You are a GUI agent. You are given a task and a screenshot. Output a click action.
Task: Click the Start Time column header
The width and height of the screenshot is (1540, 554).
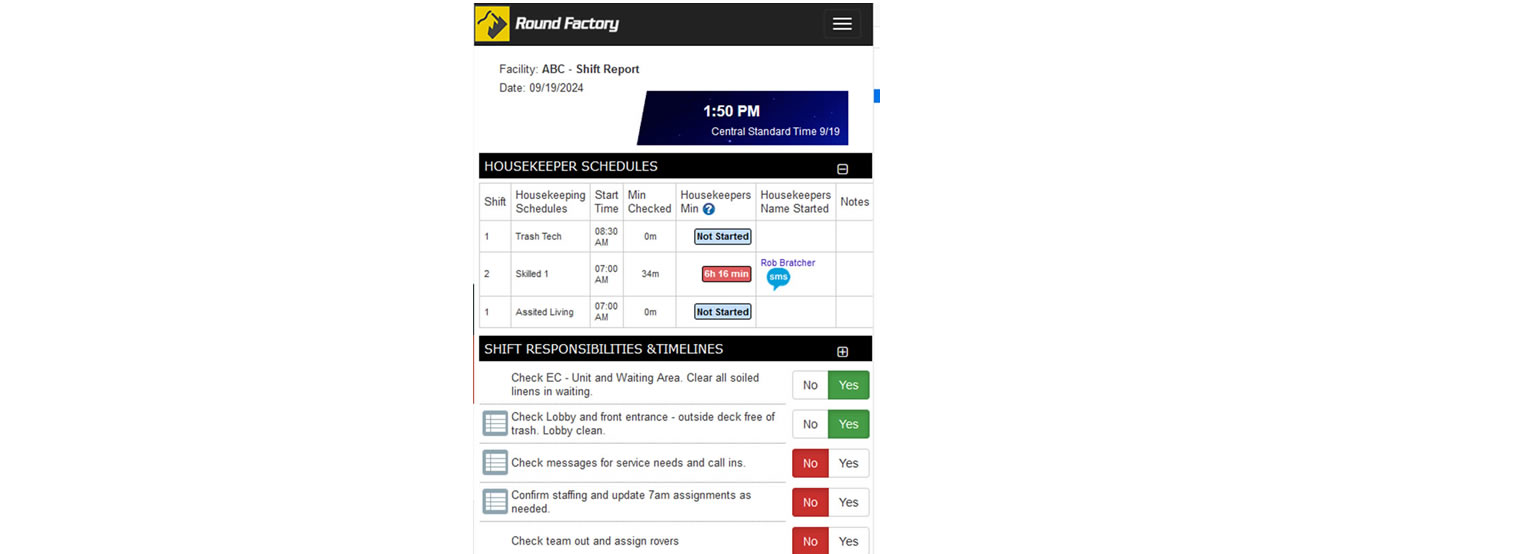(x=606, y=202)
